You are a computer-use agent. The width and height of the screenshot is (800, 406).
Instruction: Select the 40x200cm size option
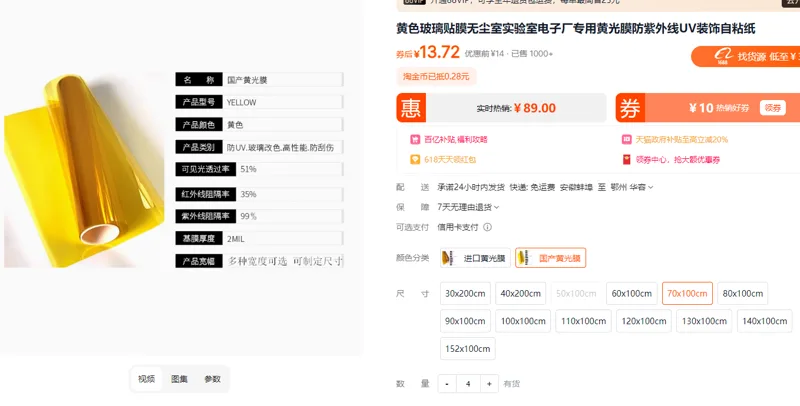520,293
